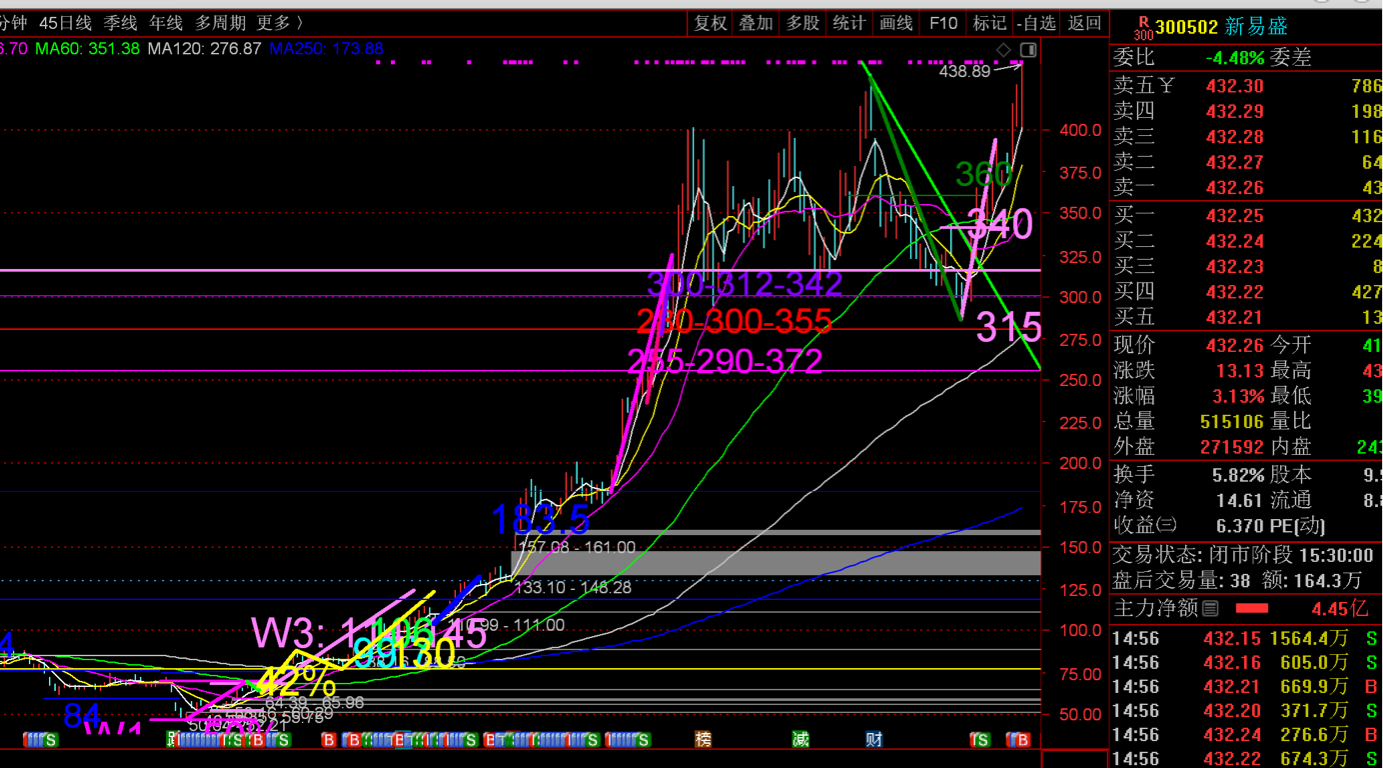Click the stock name 新易盛
This screenshot has width=1383, height=769.
pos(1257,27)
